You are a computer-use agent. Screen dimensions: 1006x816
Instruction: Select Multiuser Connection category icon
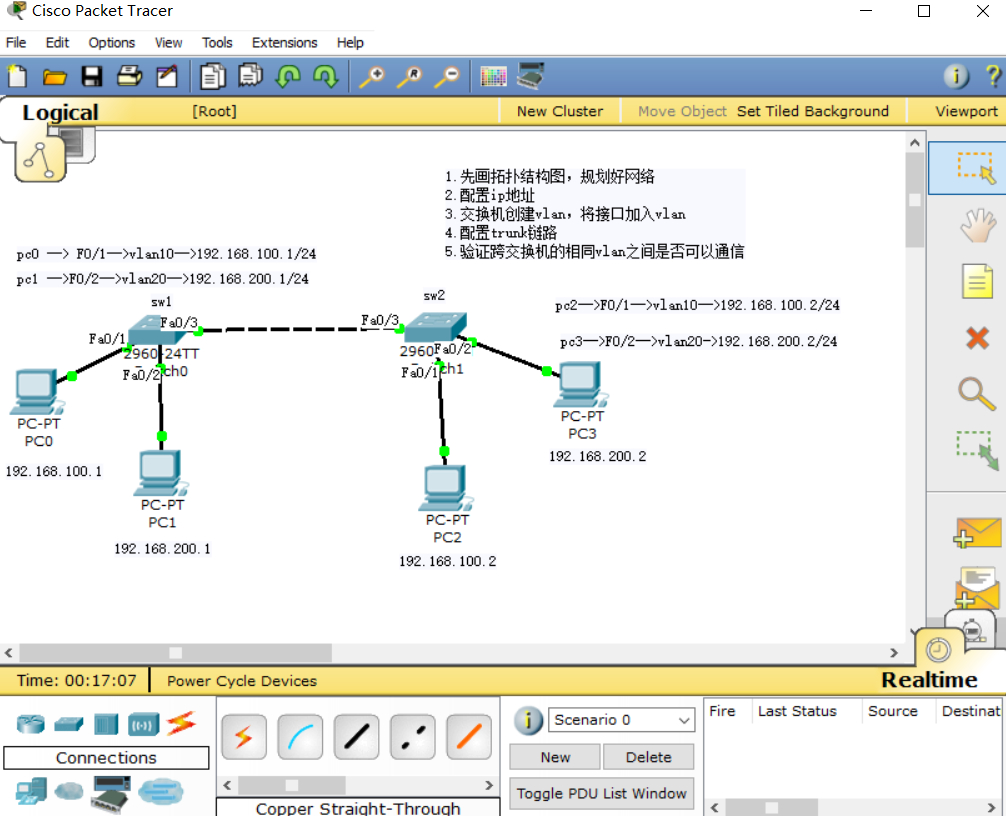[x=160, y=791]
